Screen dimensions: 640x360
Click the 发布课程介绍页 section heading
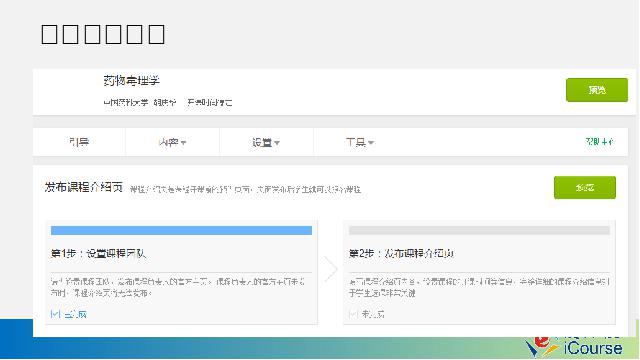[x=84, y=187]
